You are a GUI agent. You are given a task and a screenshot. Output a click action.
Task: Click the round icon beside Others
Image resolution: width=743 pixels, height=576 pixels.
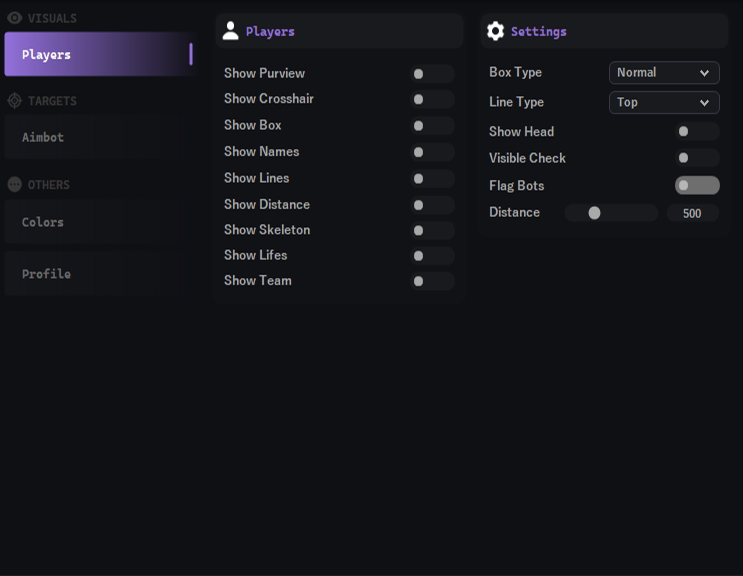tap(14, 185)
